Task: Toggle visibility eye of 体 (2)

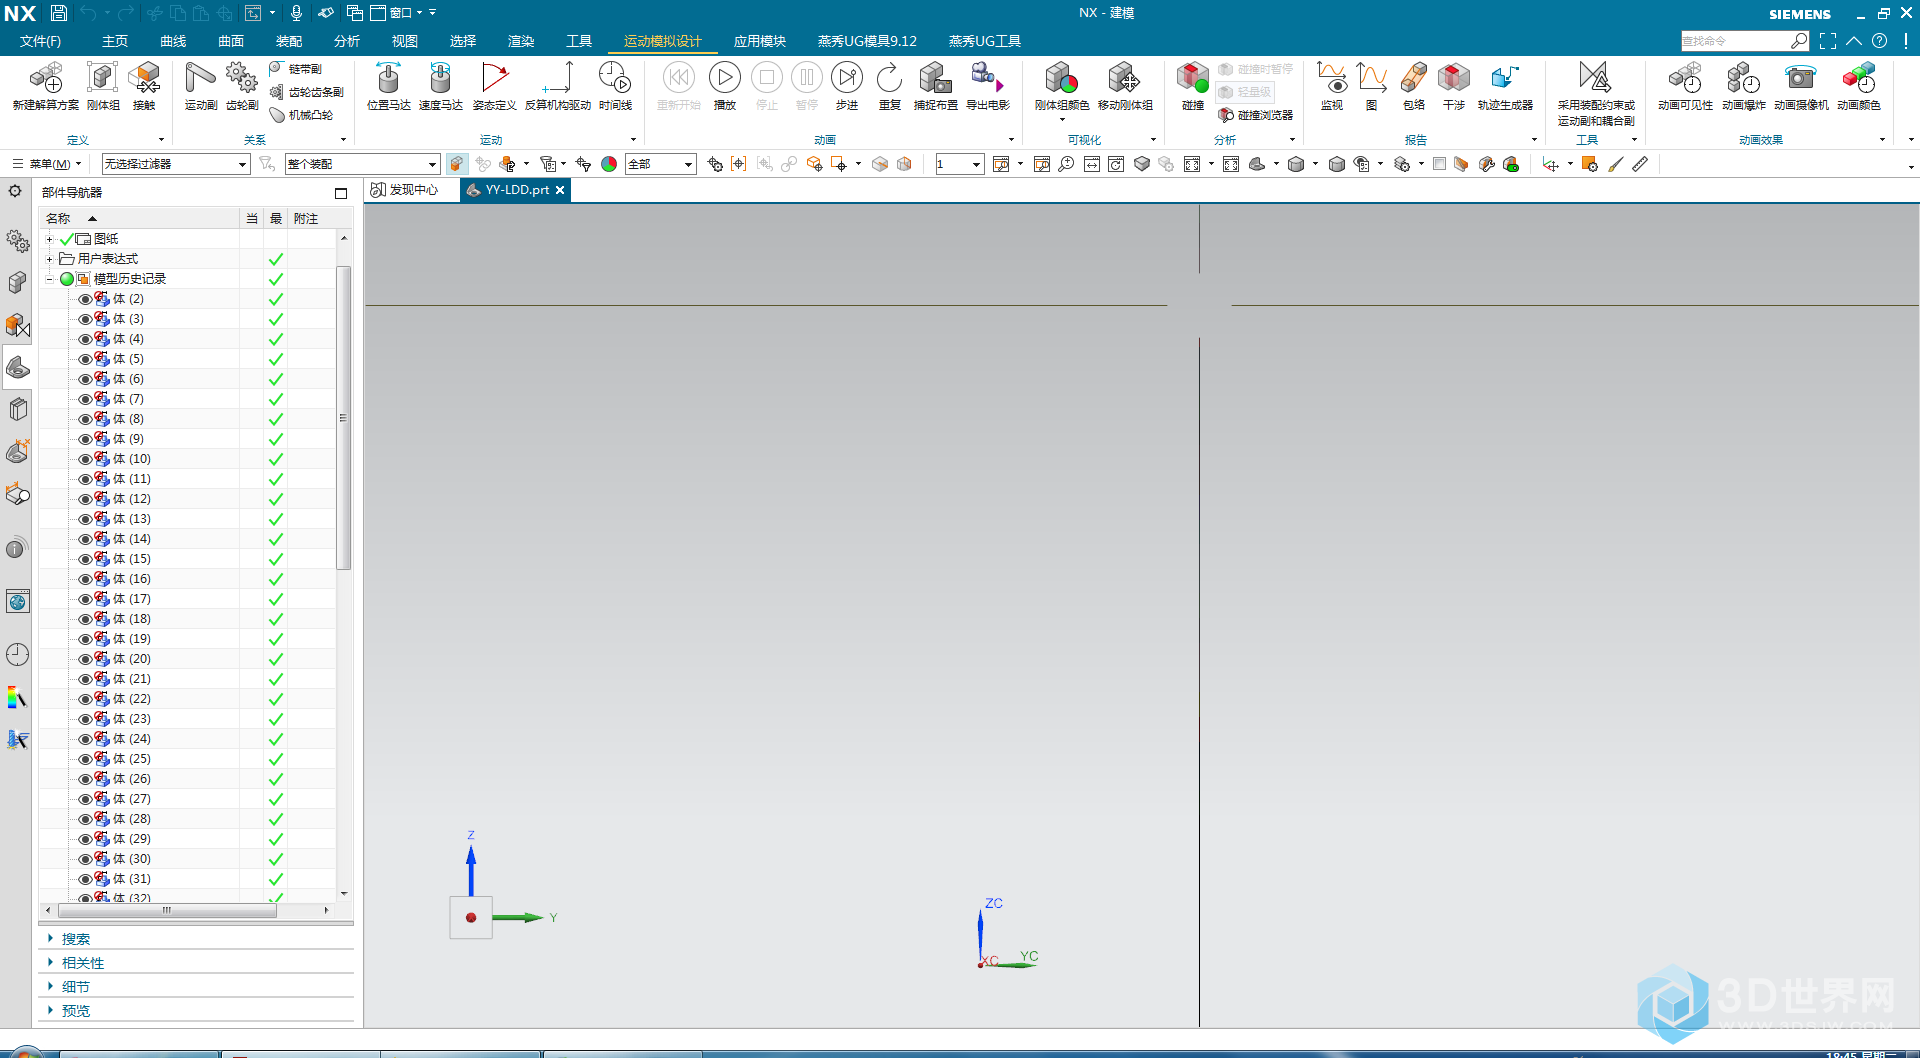Action: (x=85, y=299)
